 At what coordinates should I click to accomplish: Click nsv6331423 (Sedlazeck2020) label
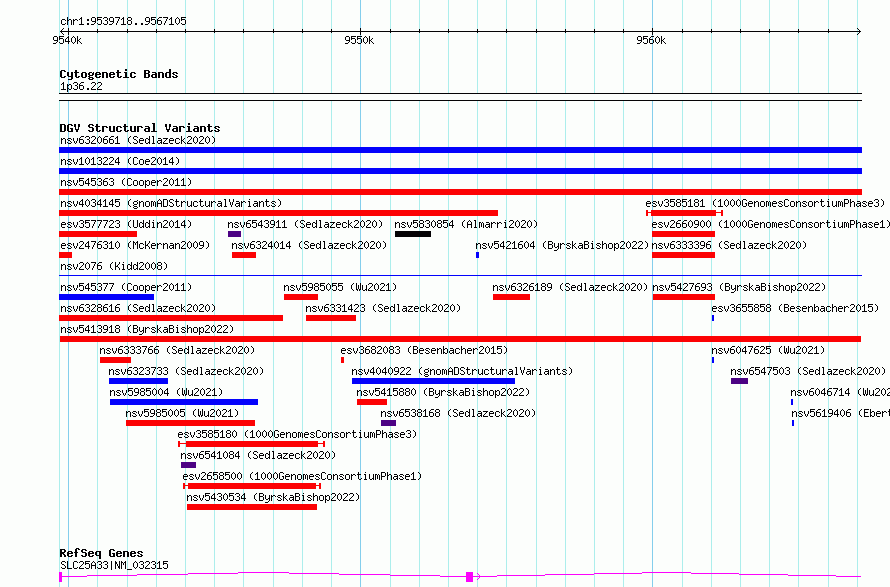click(x=383, y=308)
